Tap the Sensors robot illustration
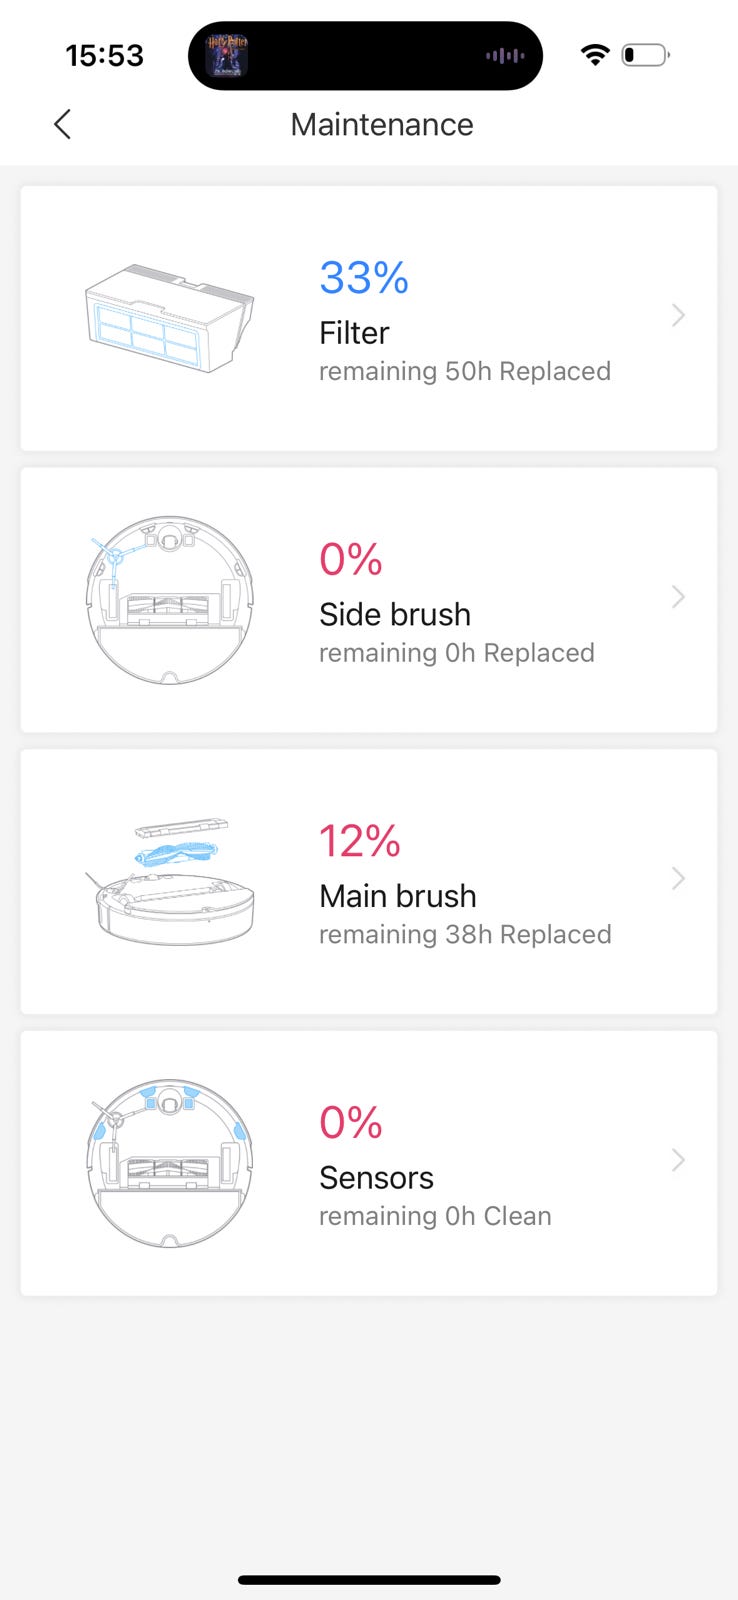 point(169,1163)
